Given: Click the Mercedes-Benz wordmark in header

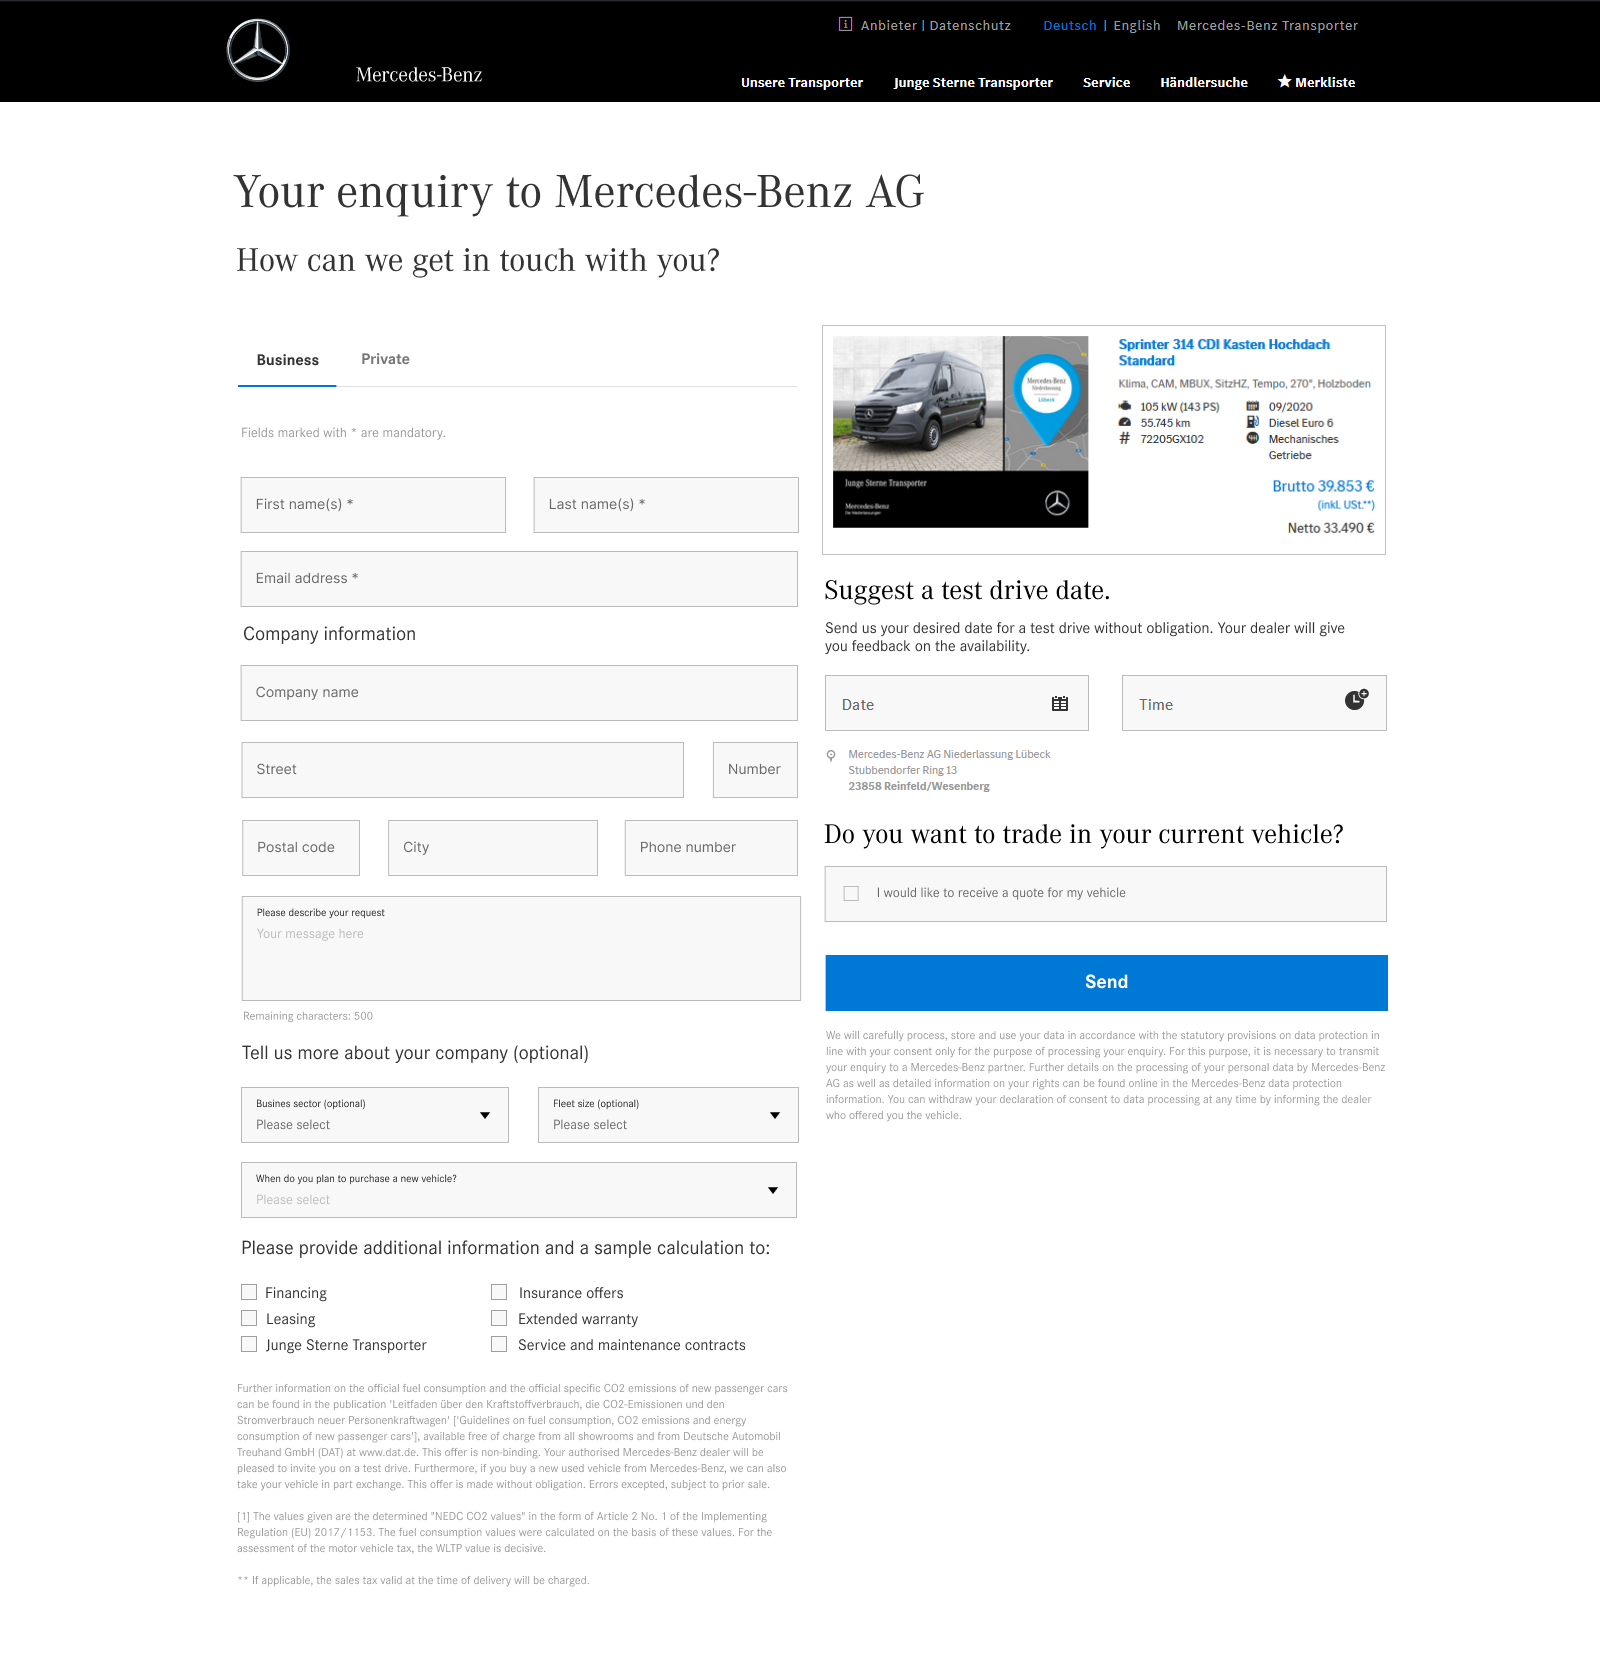Looking at the screenshot, I should click(x=419, y=75).
